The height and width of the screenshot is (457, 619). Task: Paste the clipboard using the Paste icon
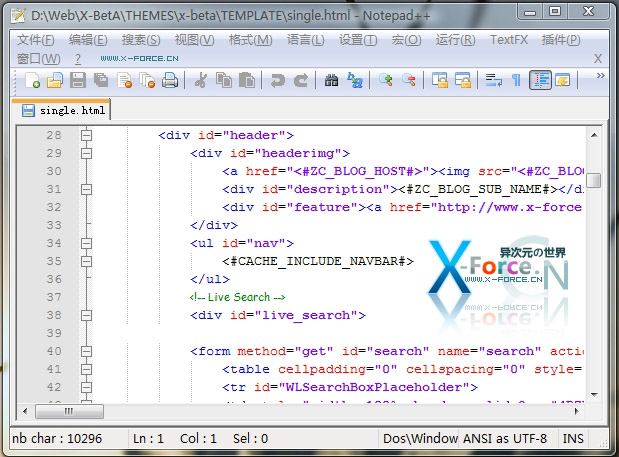[x=247, y=80]
